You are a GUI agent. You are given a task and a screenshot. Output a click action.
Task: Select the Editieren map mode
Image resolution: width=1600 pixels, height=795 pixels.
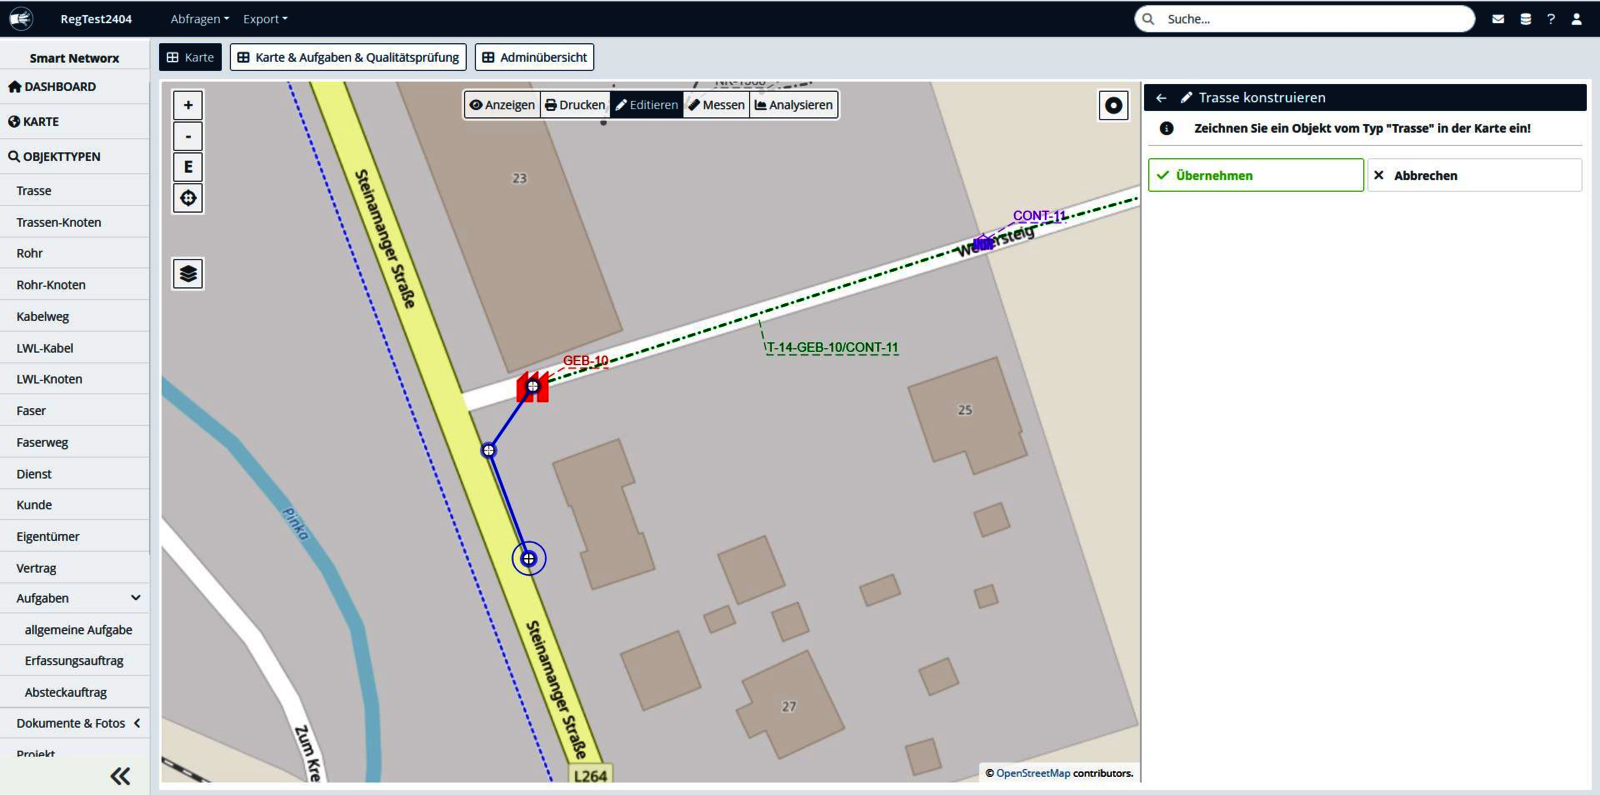pos(646,105)
